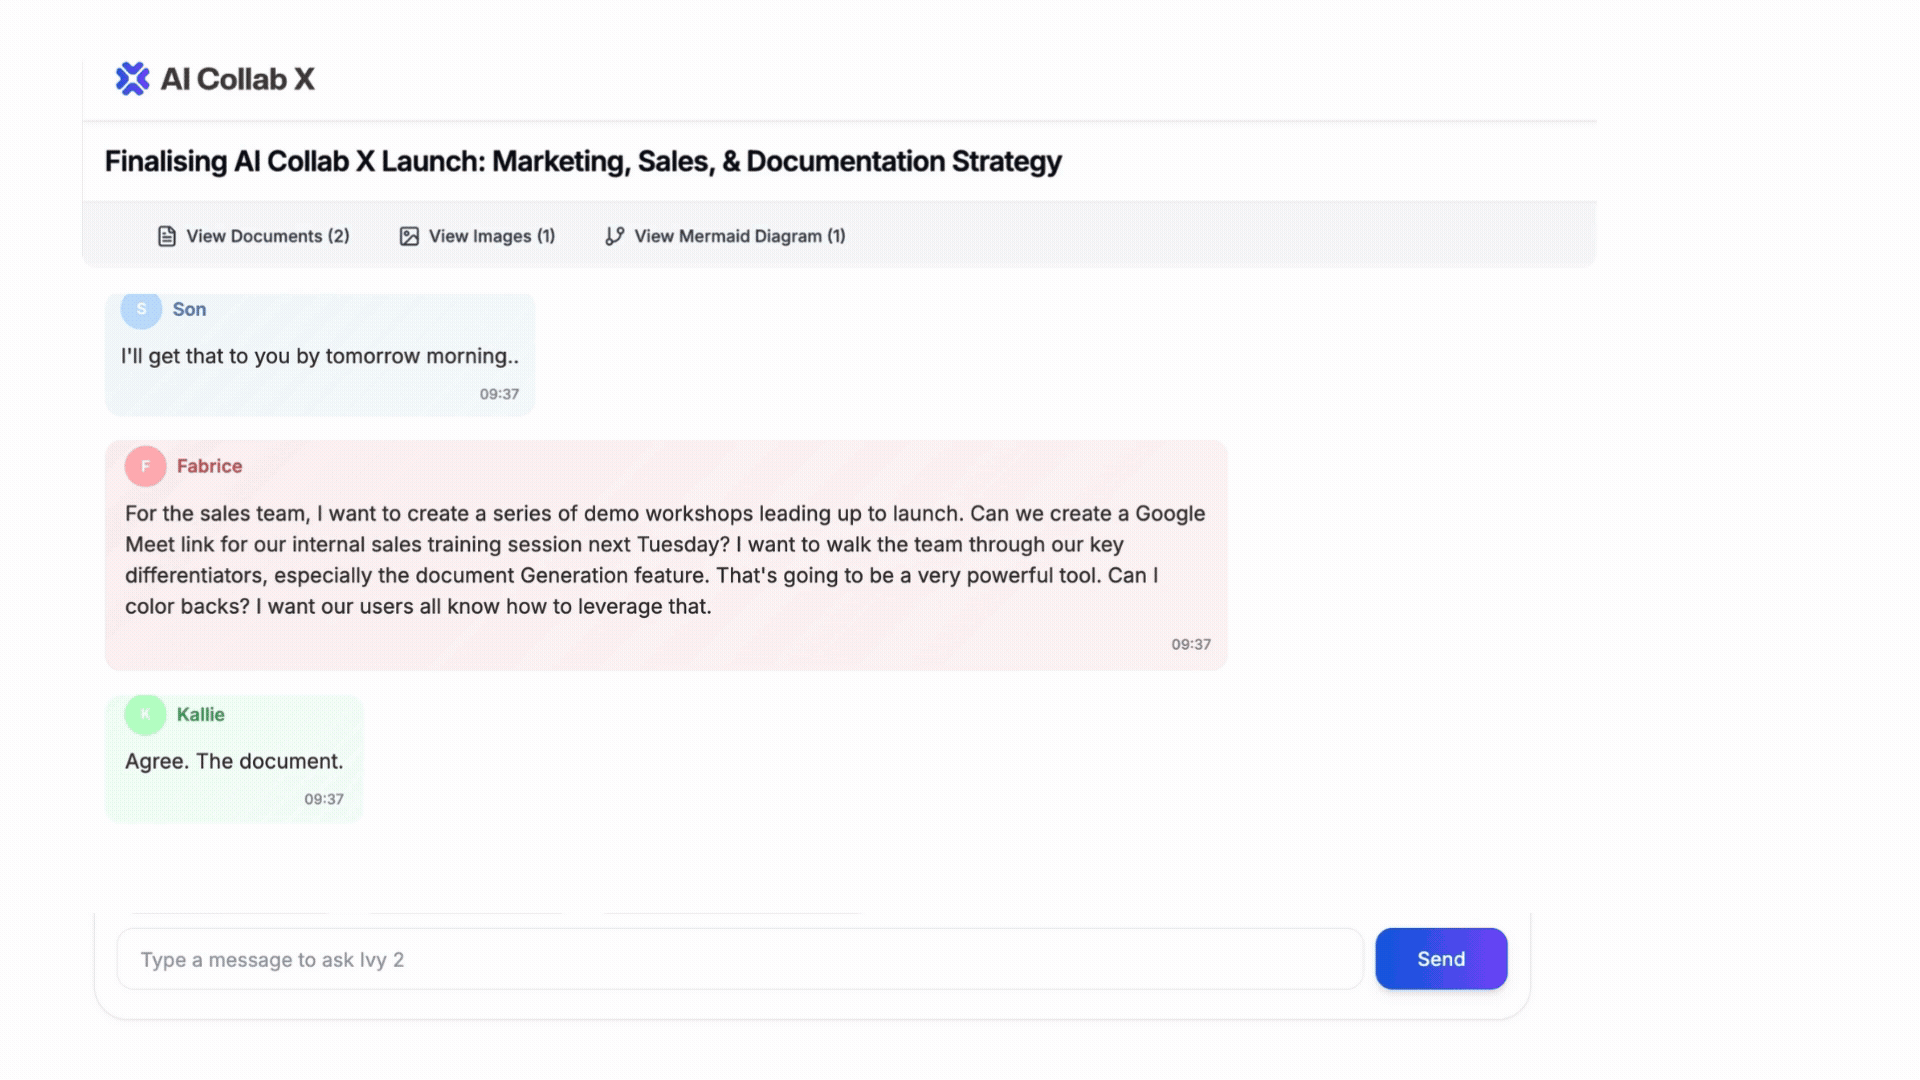This screenshot has height=1080, width=1920.
Task: Click the Kallie sender name
Action: click(200, 714)
